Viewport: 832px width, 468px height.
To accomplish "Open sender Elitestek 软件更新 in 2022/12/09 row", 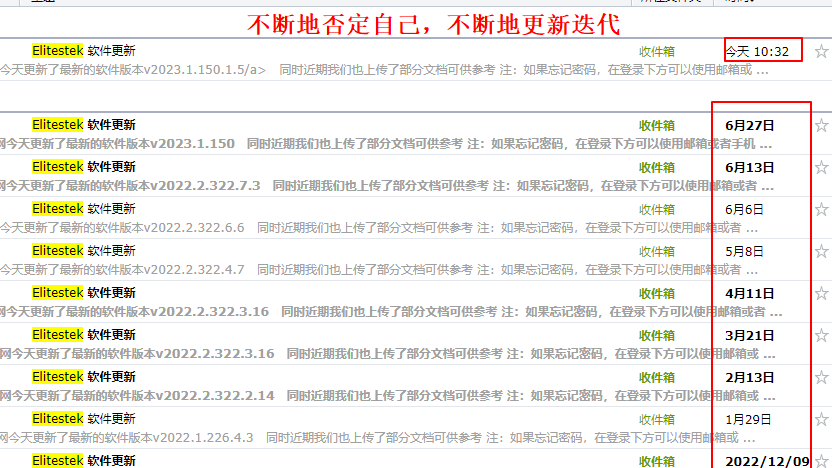I will pos(83,461).
